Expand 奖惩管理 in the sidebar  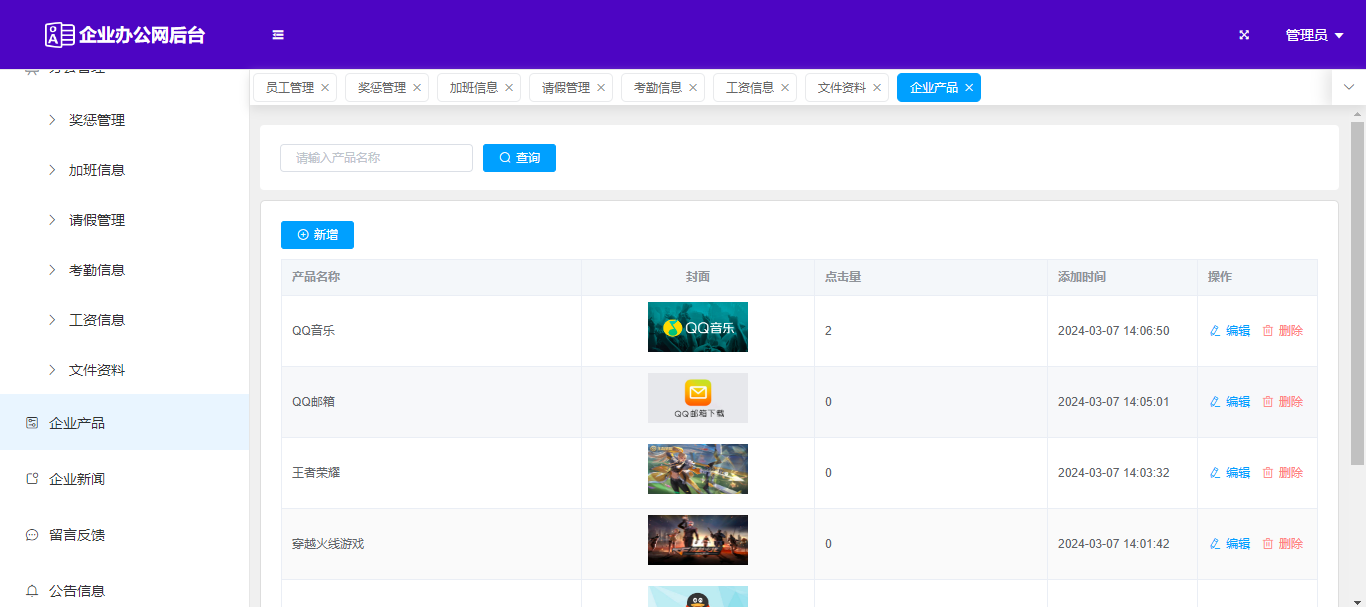[97, 120]
